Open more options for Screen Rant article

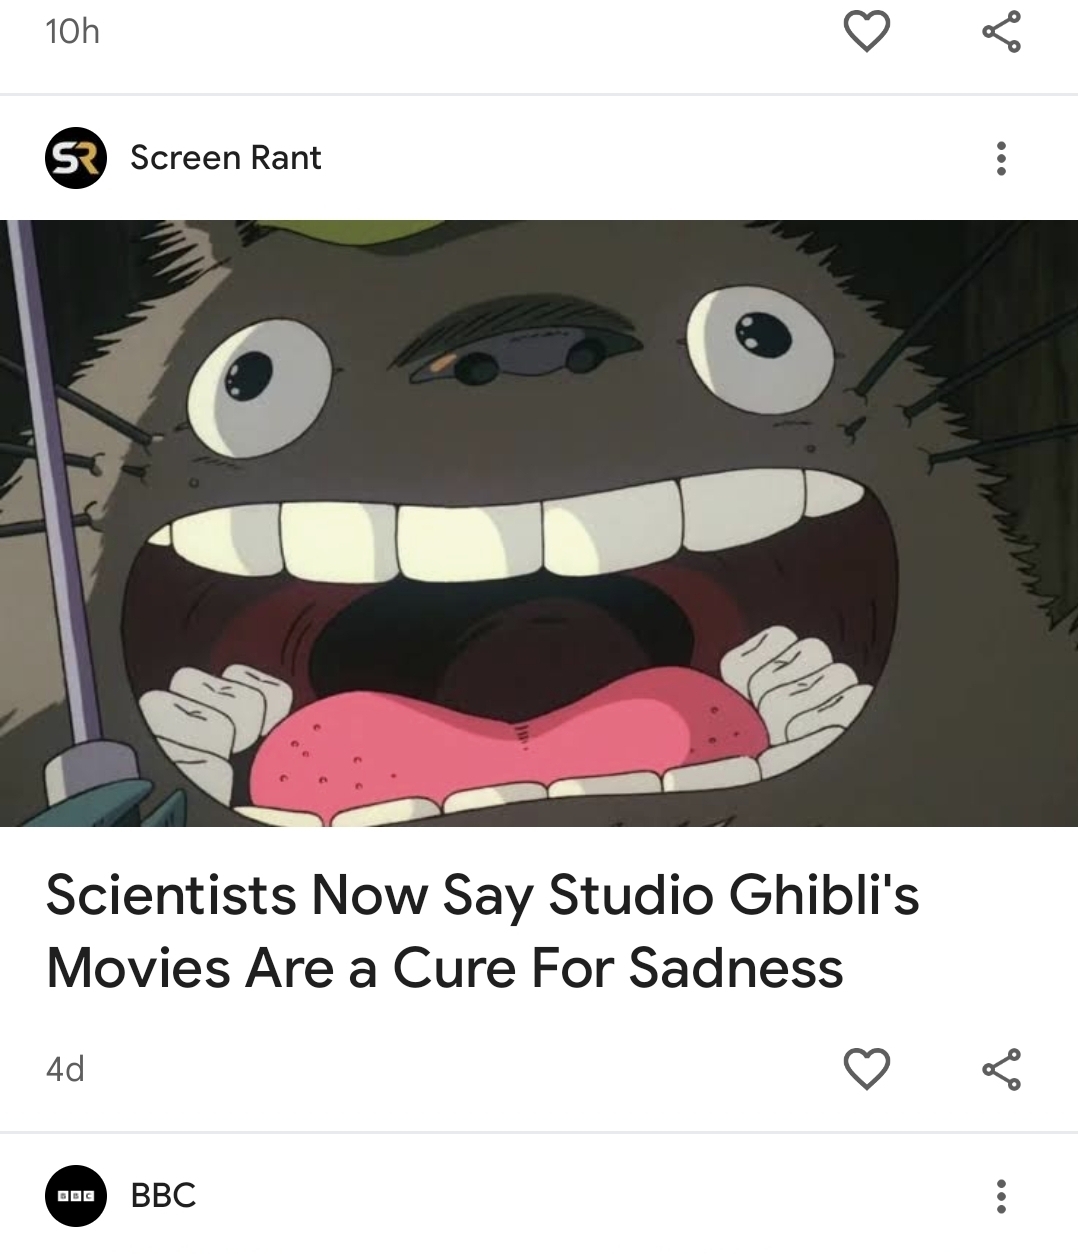pos(1001,158)
